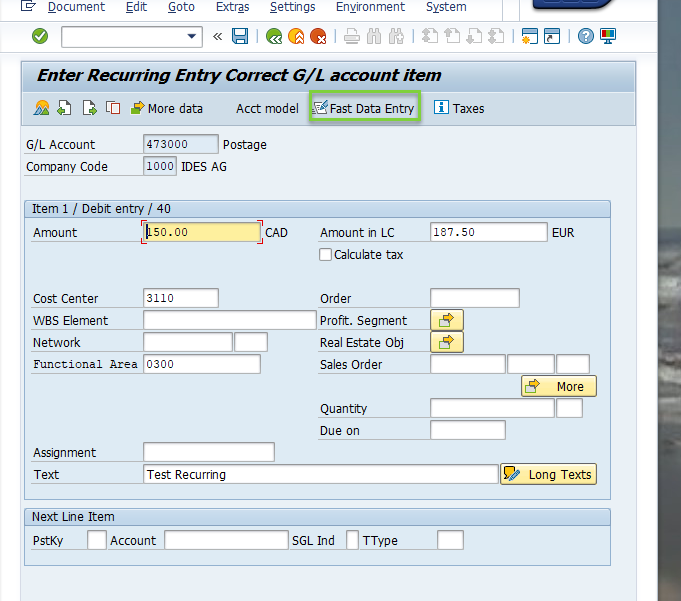Click the Cost Center input field
The width and height of the screenshot is (681, 601).
click(180, 298)
